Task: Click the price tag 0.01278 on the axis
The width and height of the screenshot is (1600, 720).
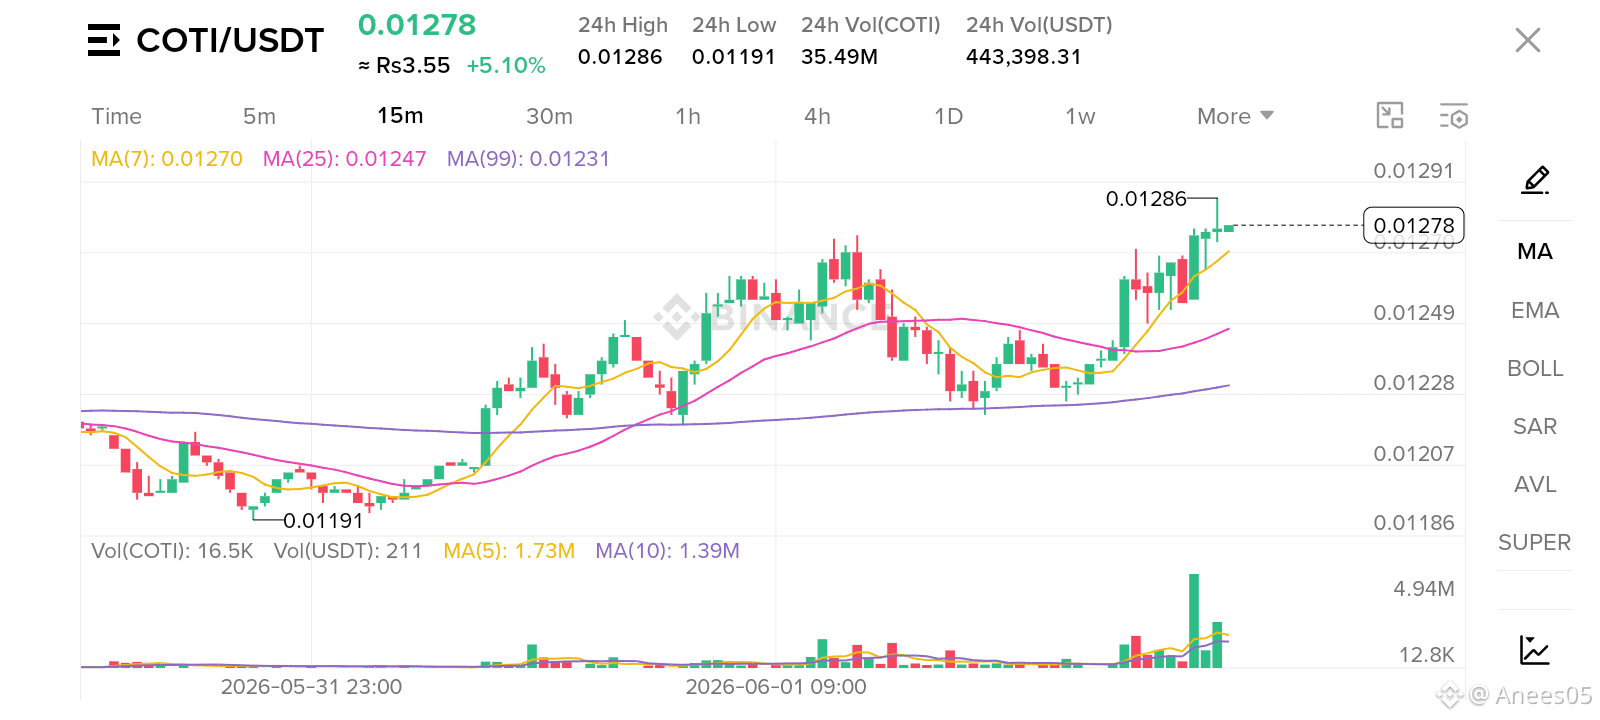Action: pyautogui.click(x=1414, y=226)
